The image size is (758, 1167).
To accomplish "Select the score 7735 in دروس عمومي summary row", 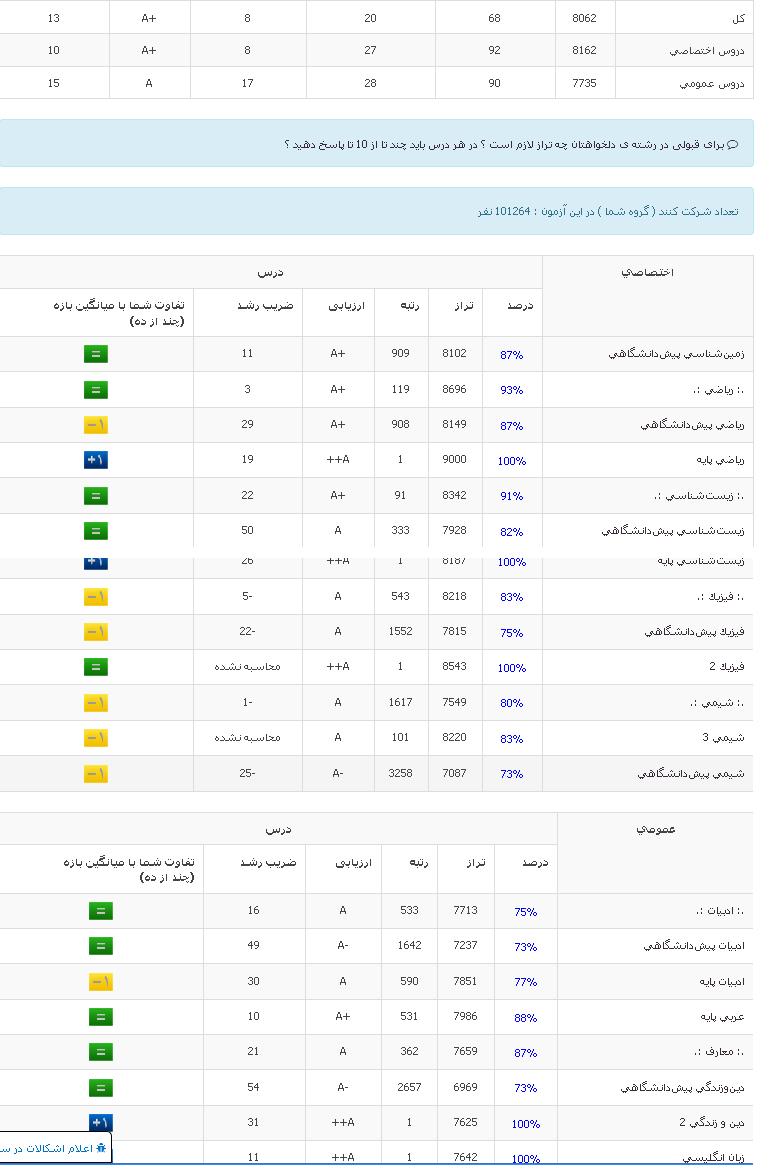I will [585, 83].
